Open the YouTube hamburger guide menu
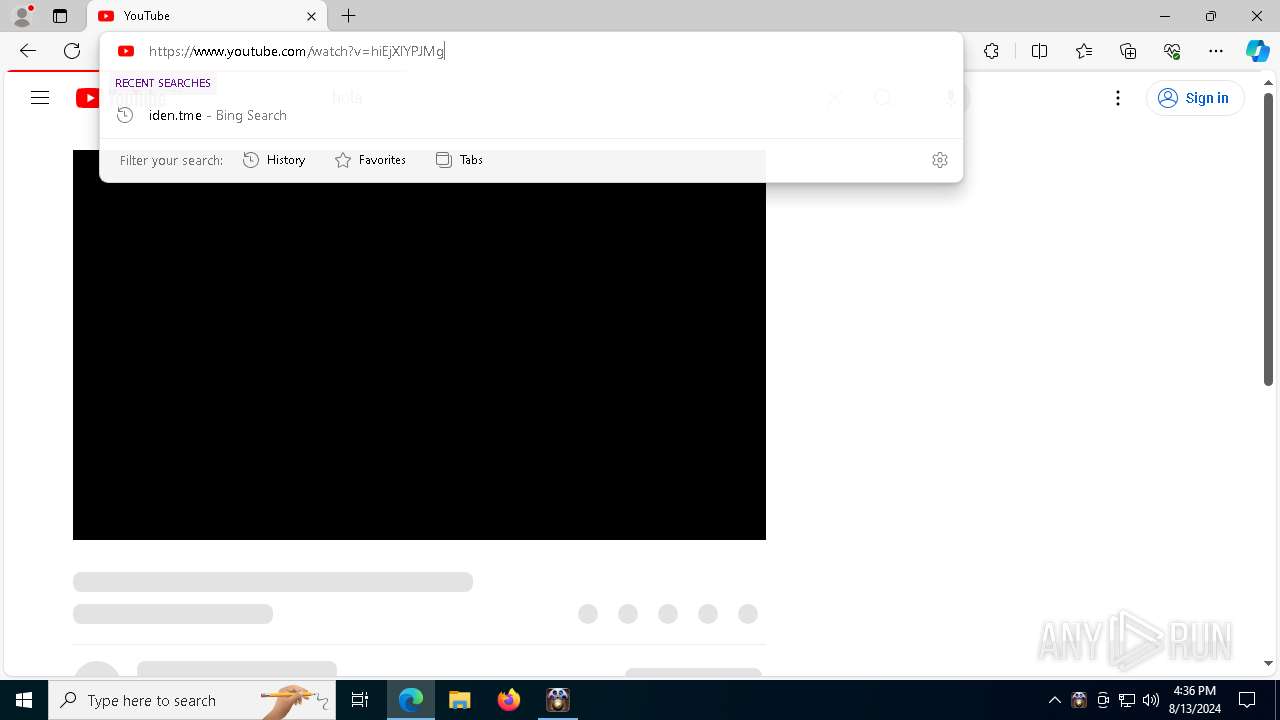 [x=40, y=98]
